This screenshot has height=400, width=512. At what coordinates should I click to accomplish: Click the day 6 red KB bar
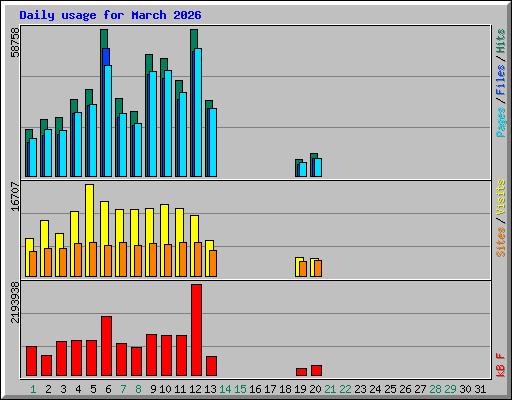click(106, 346)
